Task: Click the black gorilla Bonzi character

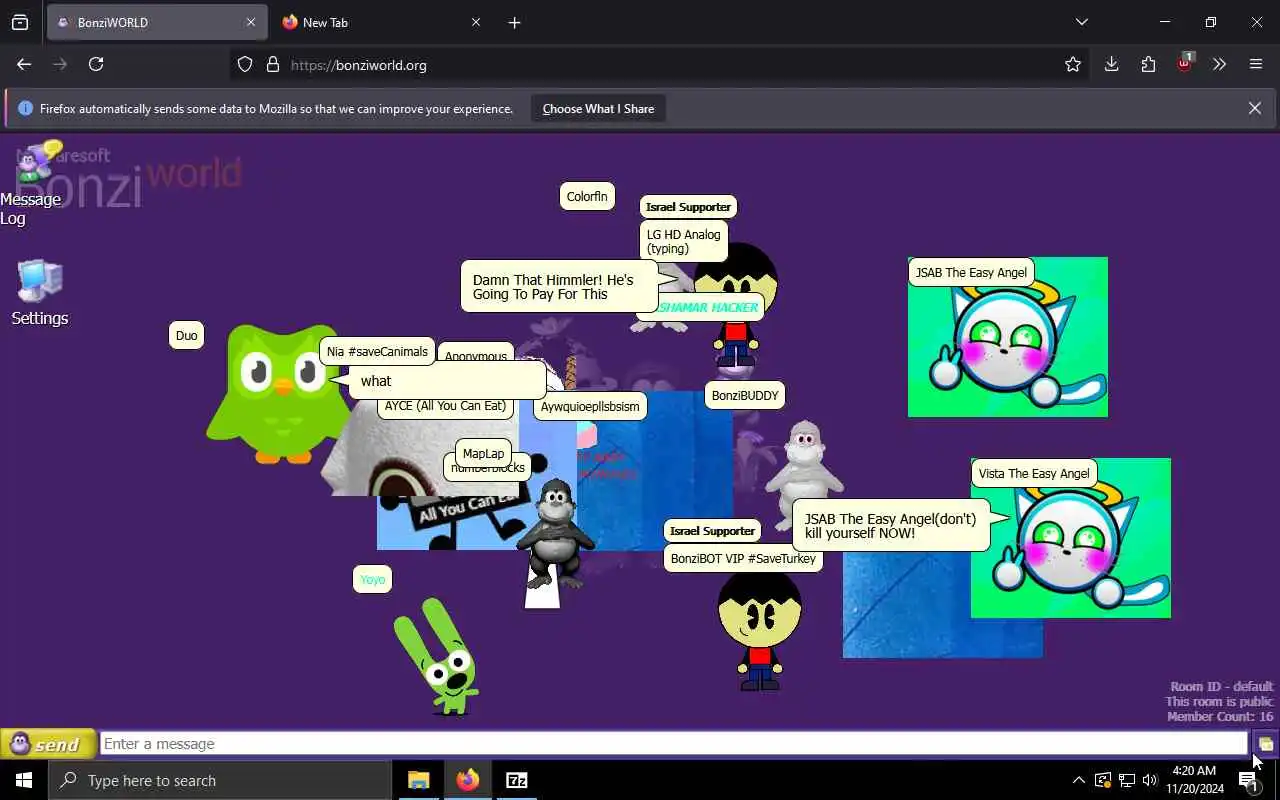Action: coord(555,532)
